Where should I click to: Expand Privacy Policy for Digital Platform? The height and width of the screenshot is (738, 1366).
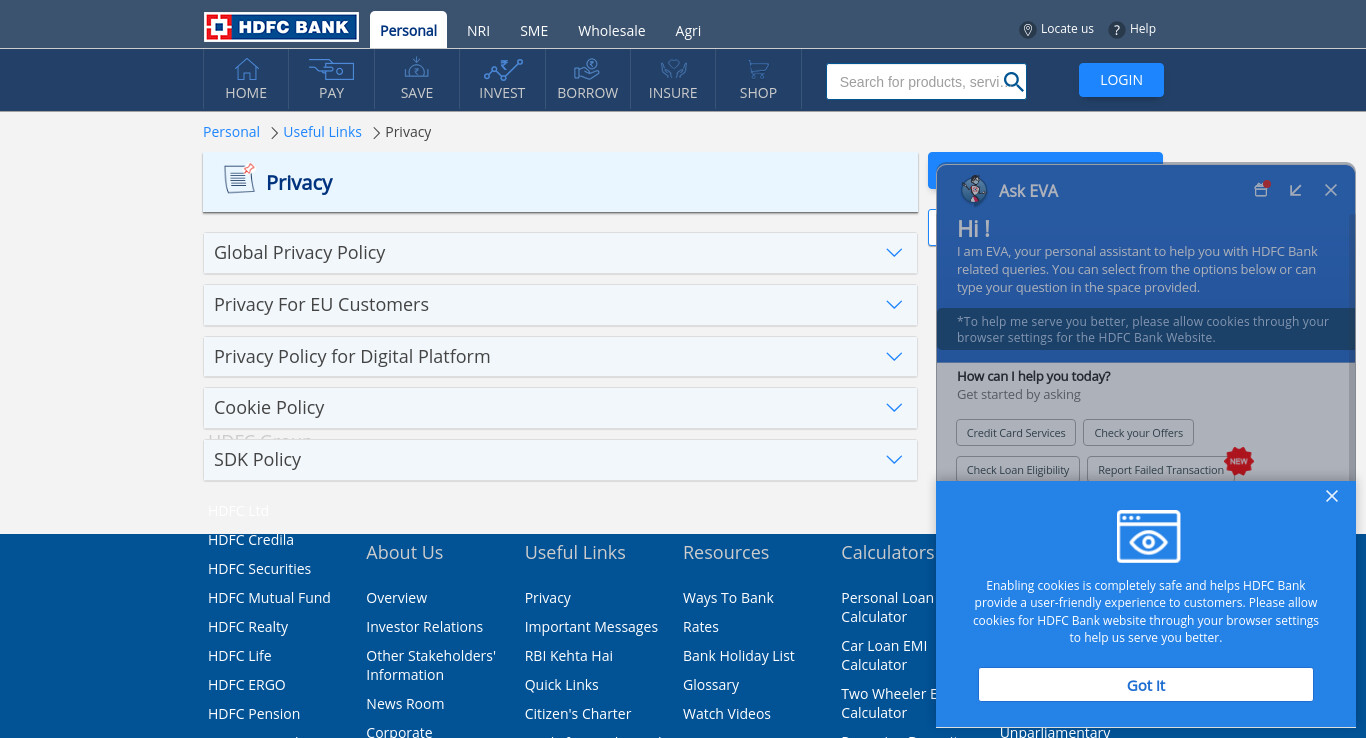coord(560,357)
